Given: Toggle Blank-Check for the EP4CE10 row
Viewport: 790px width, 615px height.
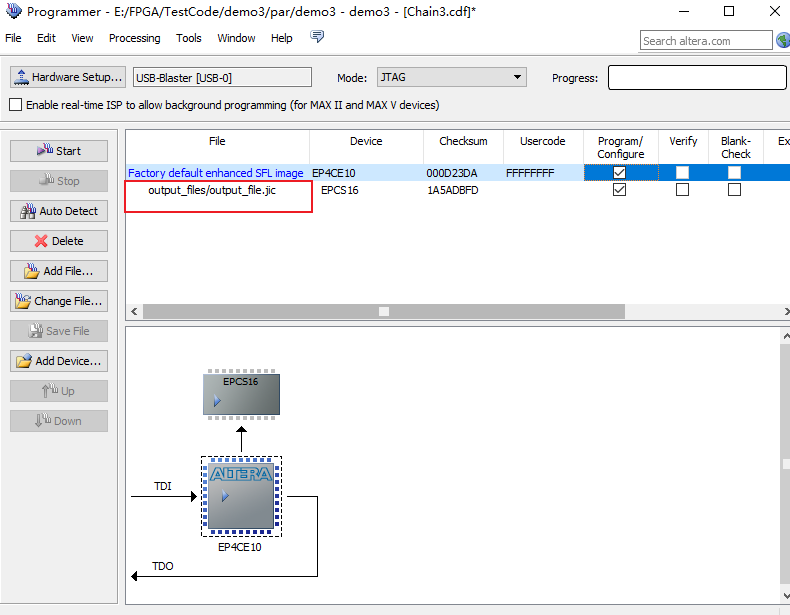Looking at the screenshot, I should pos(735,173).
